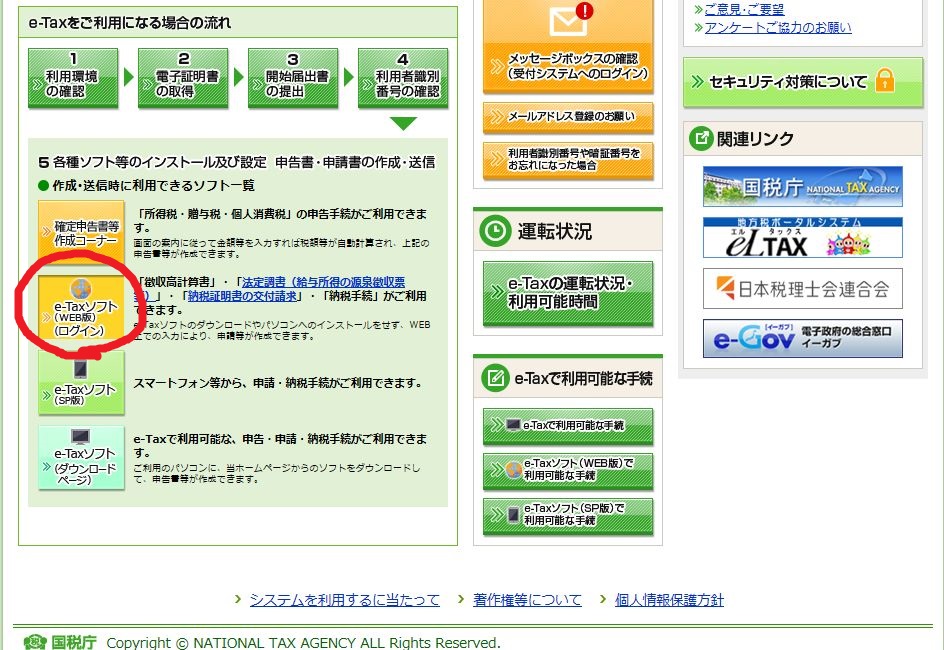Click the phone icon on SP版で利用可能な手続 button
The height and width of the screenshot is (650, 944).
coord(513,515)
